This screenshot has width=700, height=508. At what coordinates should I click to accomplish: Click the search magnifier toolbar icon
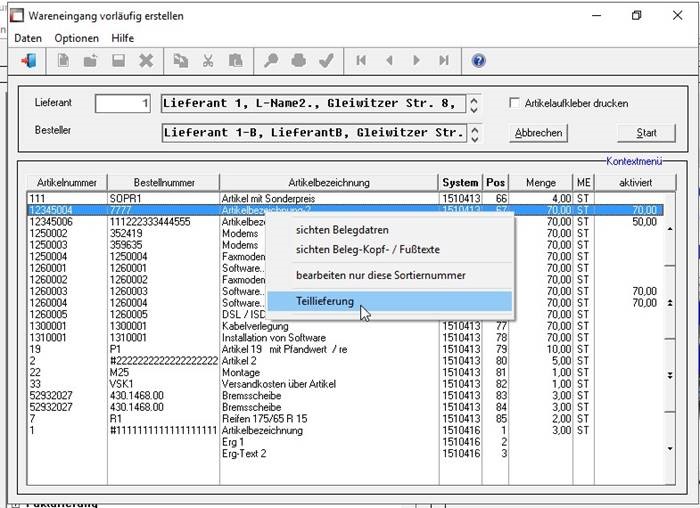coord(271,61)
